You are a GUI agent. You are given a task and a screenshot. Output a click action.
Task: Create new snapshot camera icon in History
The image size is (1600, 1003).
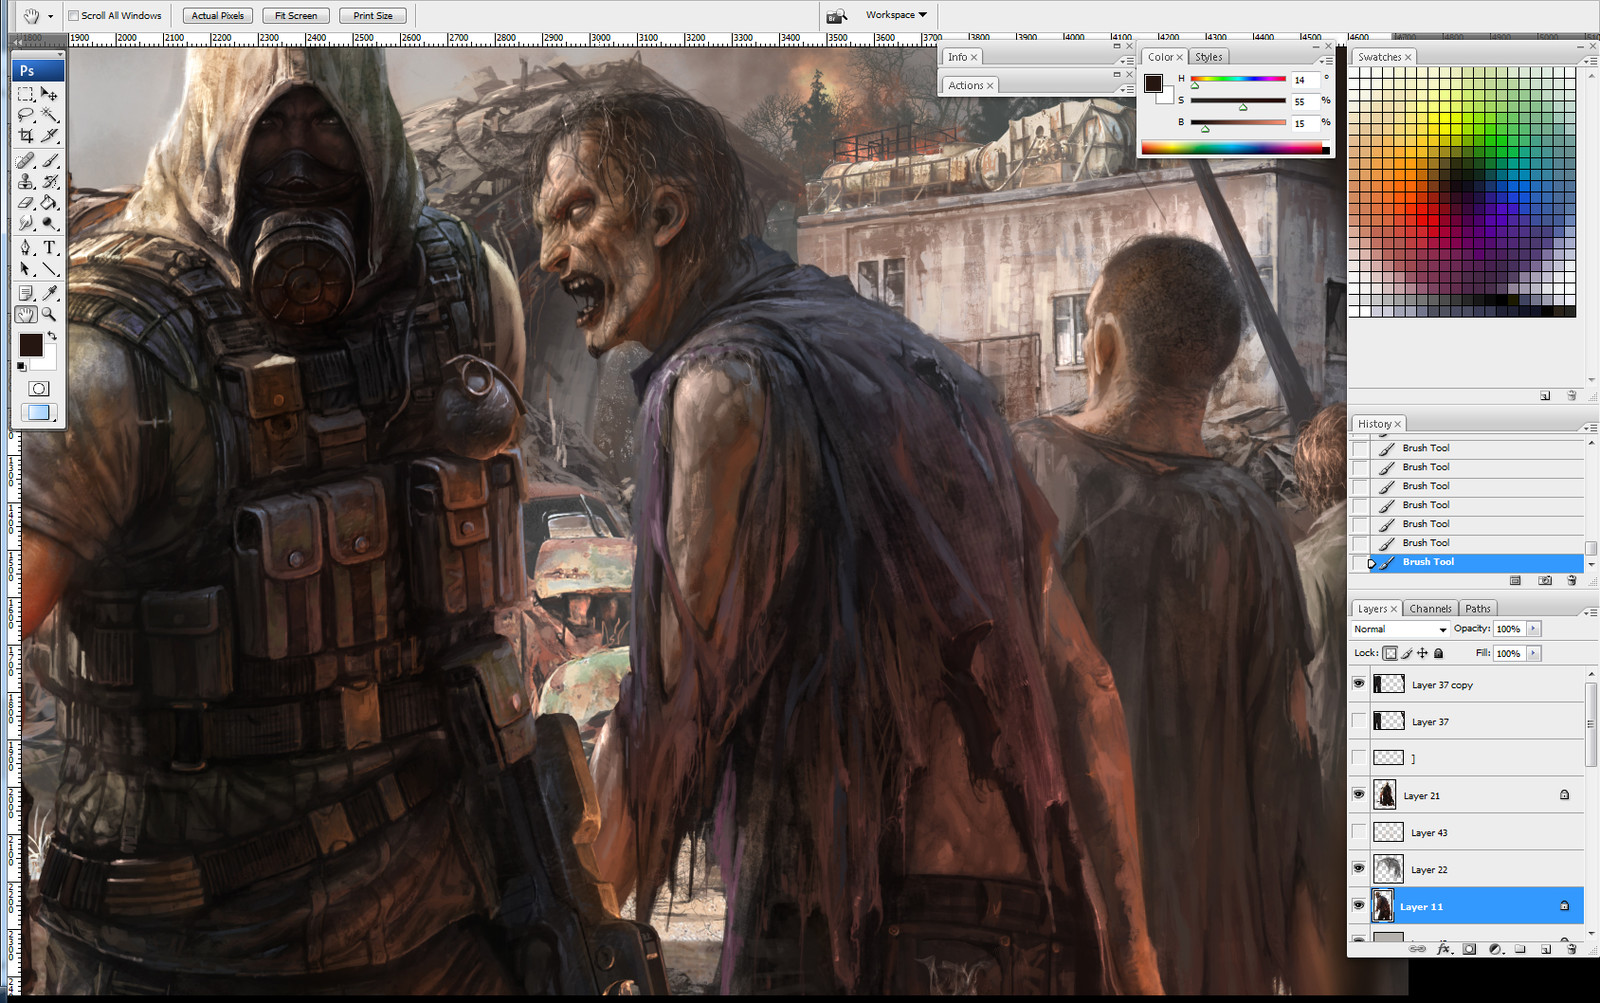click(x=1545, y=580)
